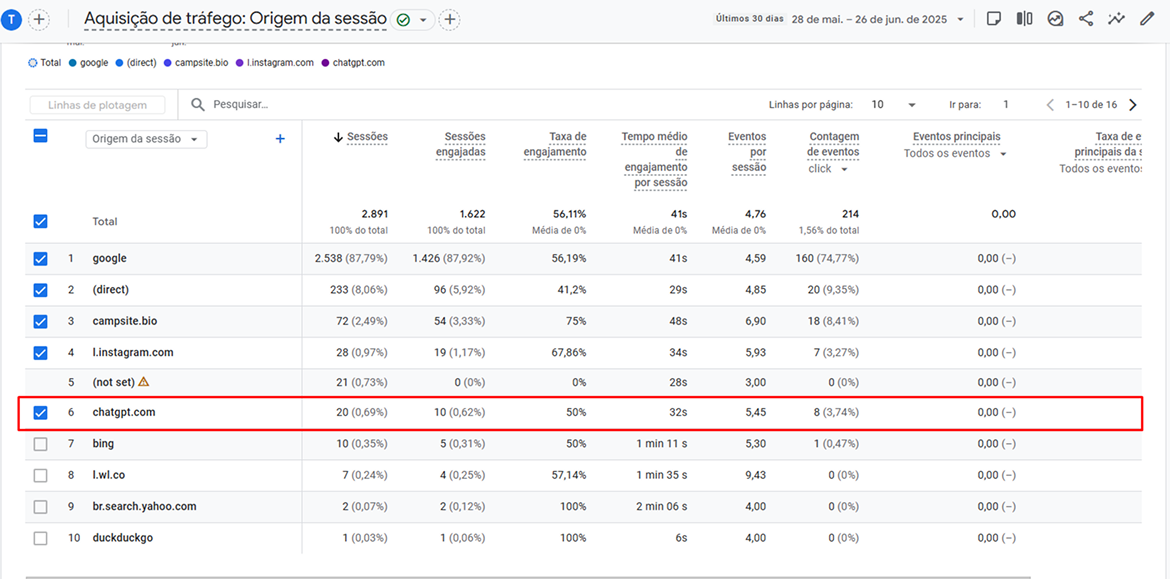
Task: Click the br.search.yahoo.com source name
Action: coord(145,506)
